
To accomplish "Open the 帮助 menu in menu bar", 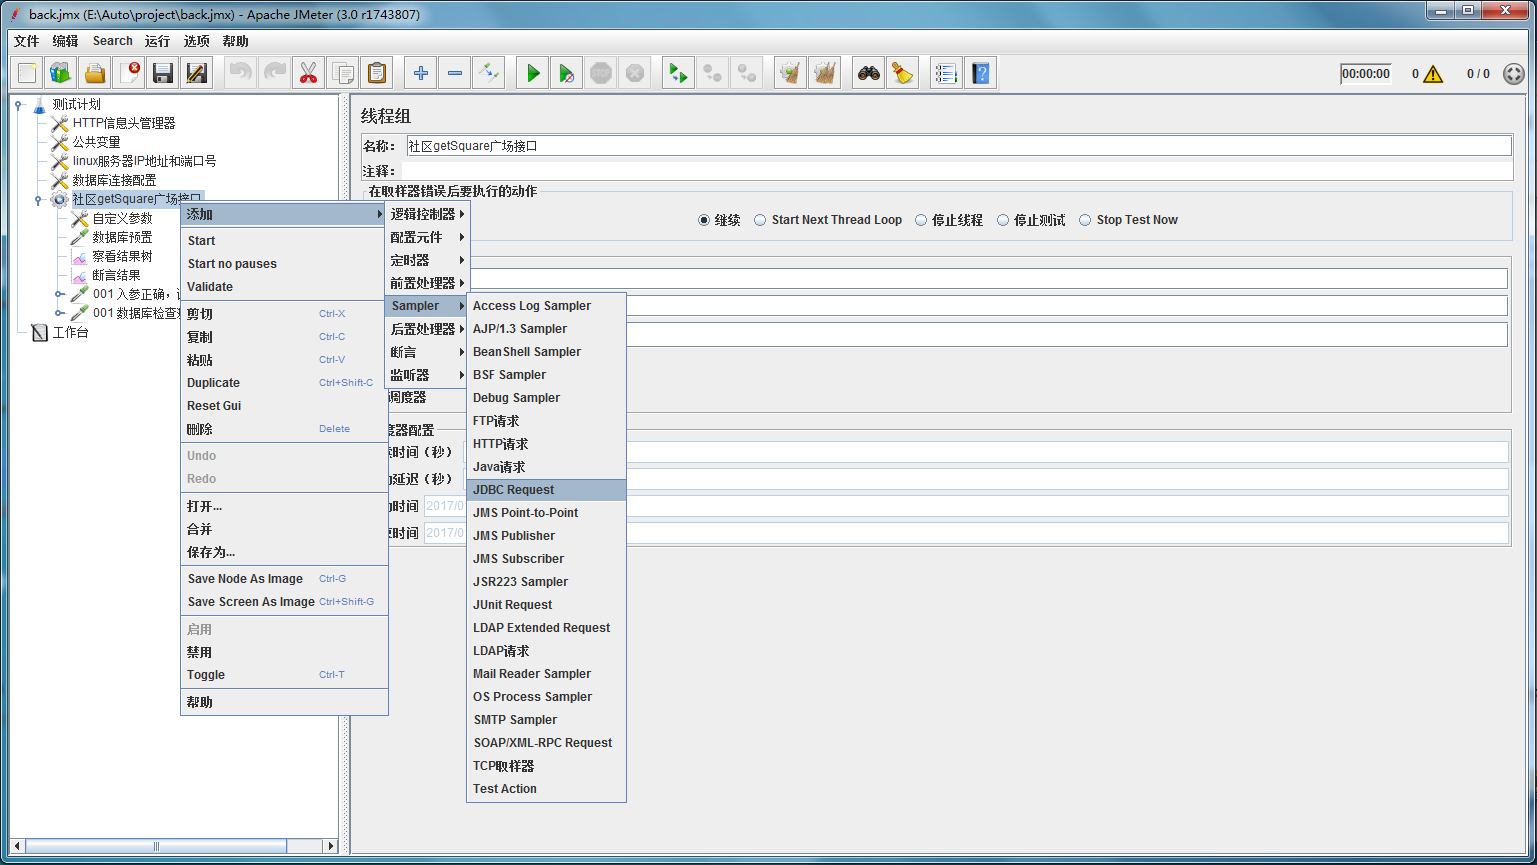I will tap(236, 41).
